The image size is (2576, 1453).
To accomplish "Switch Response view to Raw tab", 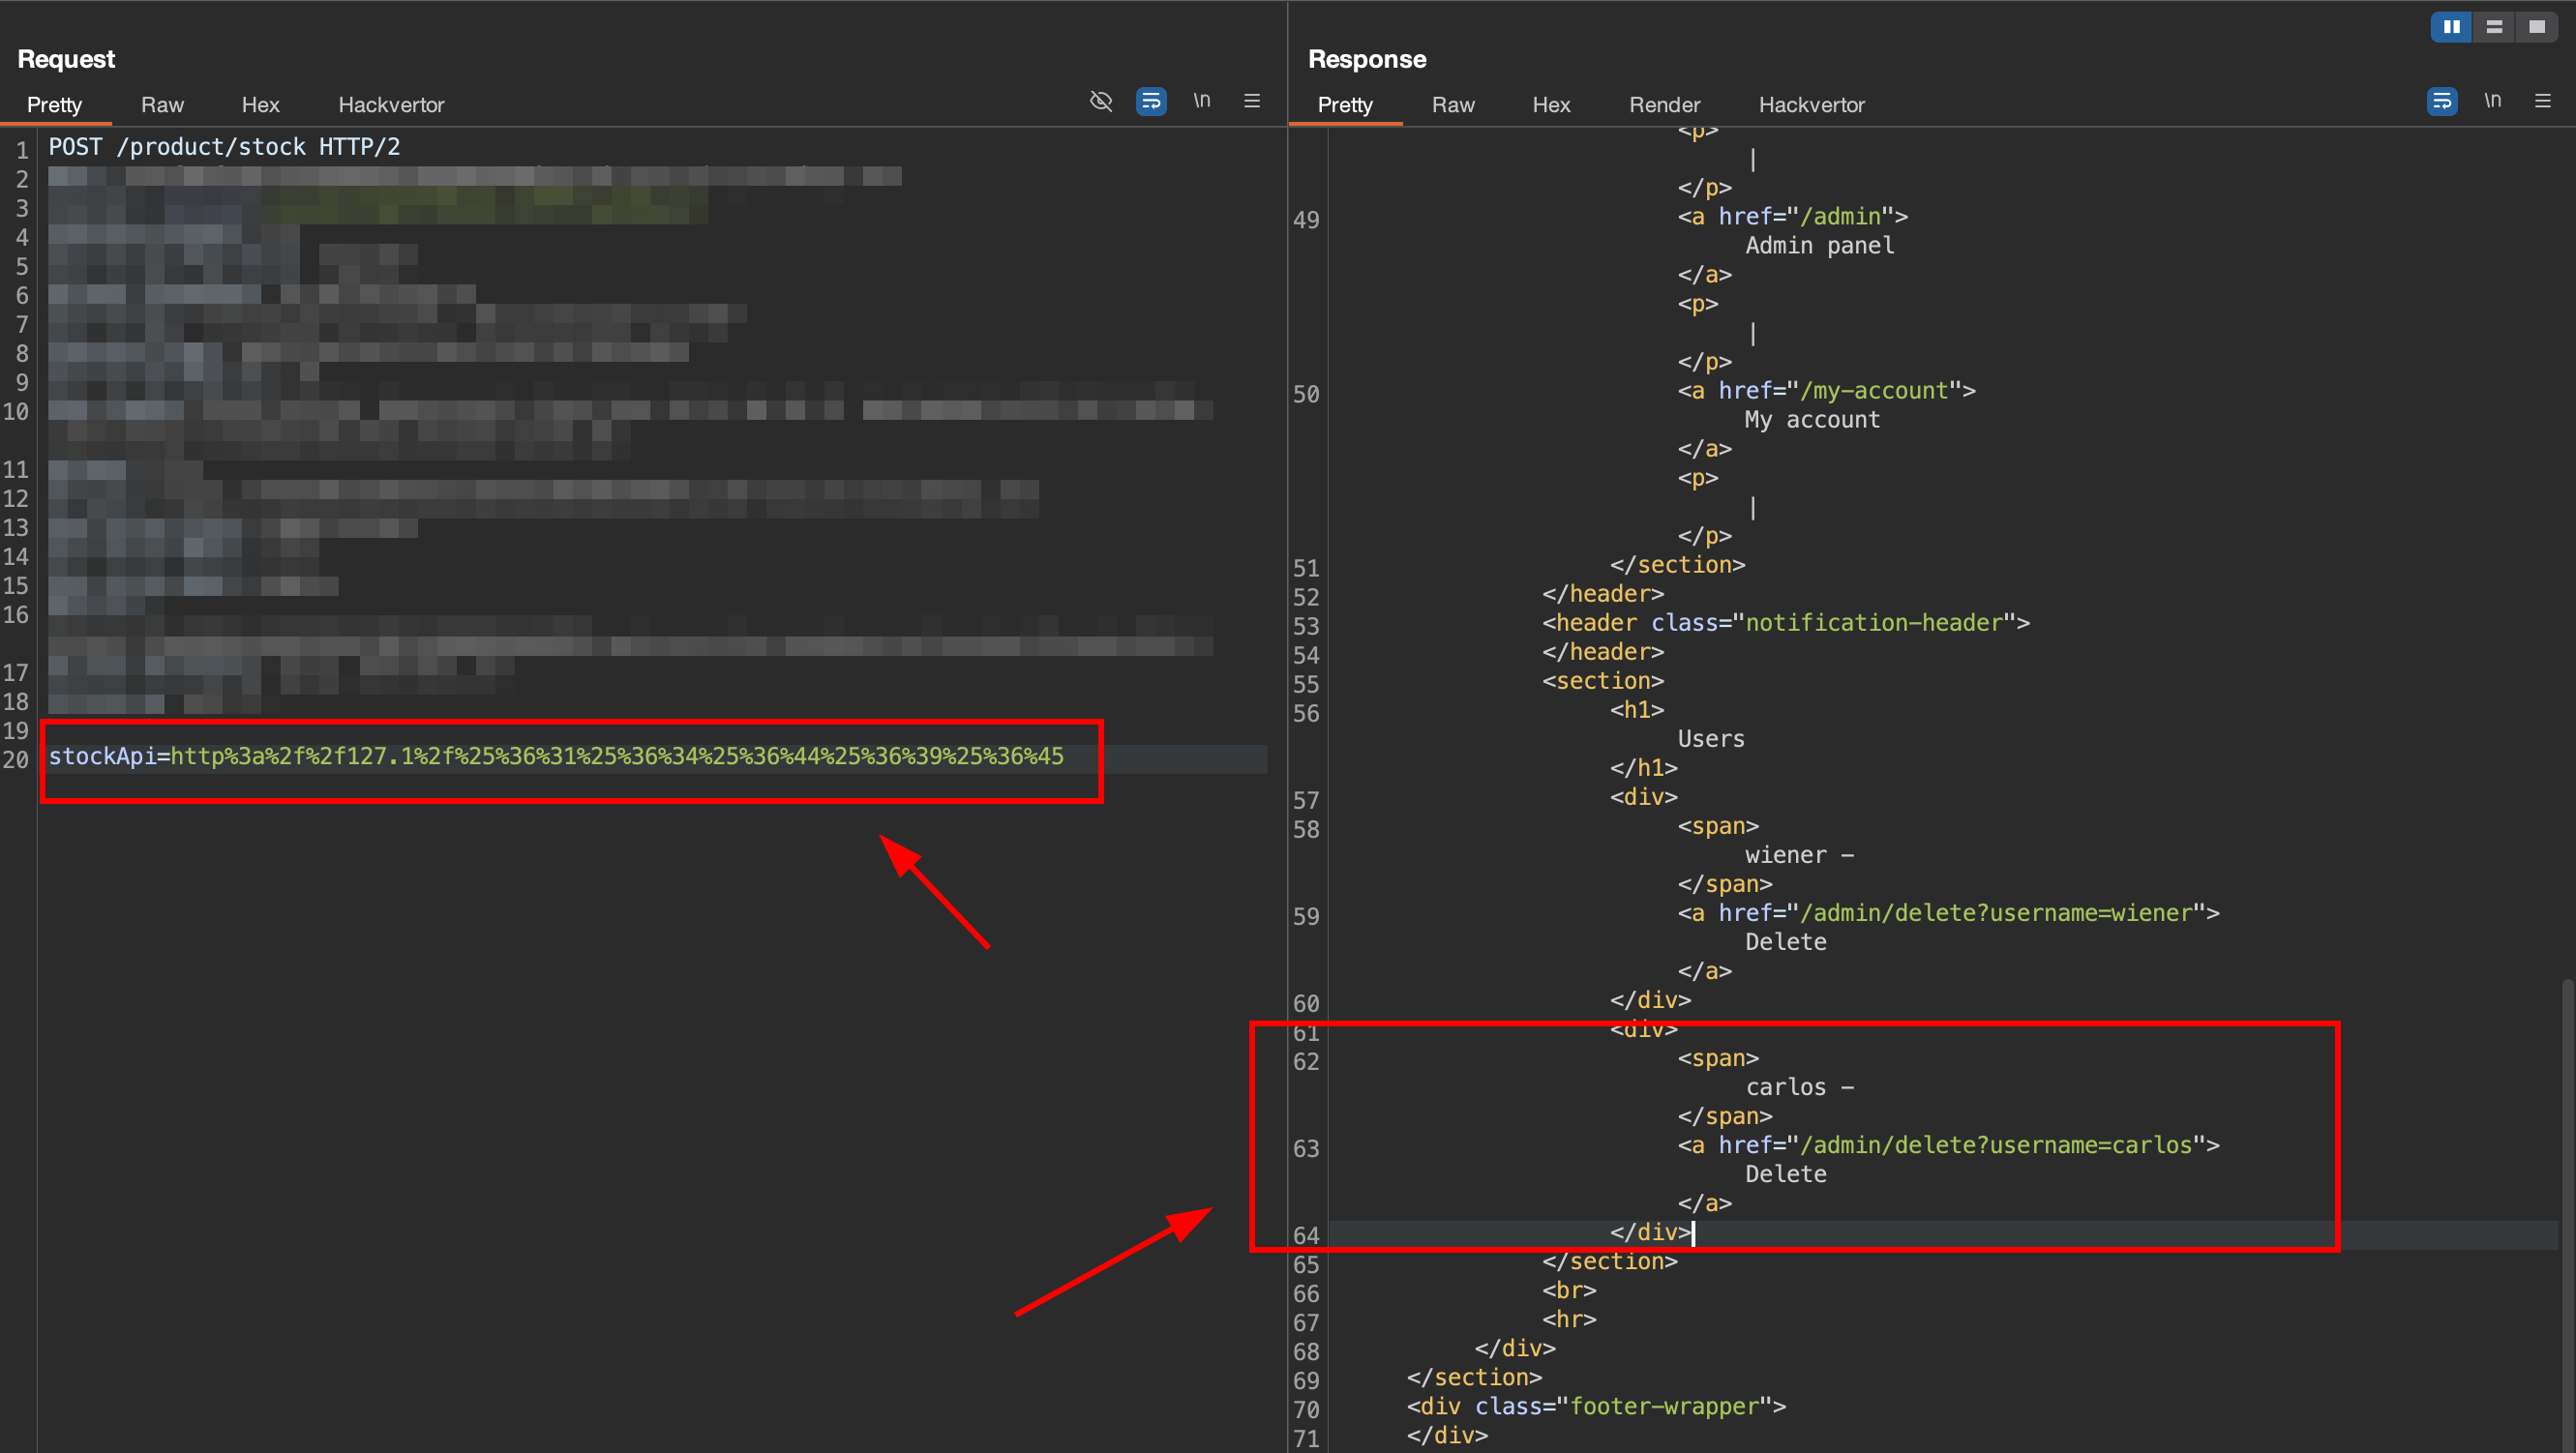I will [1453, 105].
